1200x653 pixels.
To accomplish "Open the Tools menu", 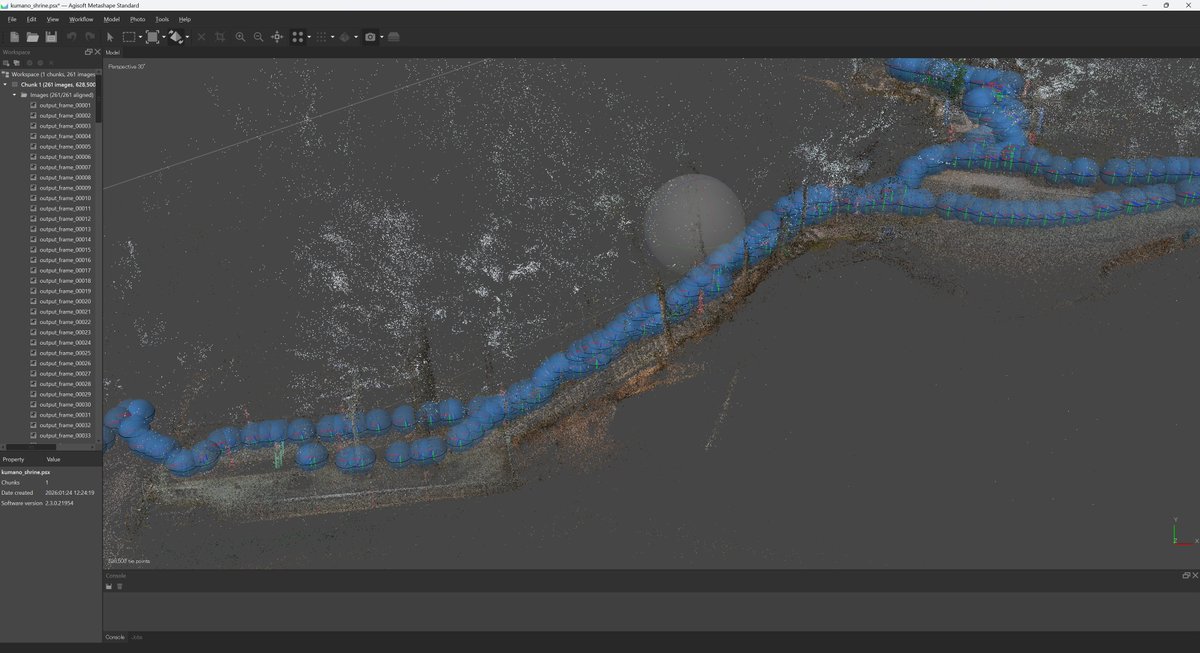I will 162,19.
